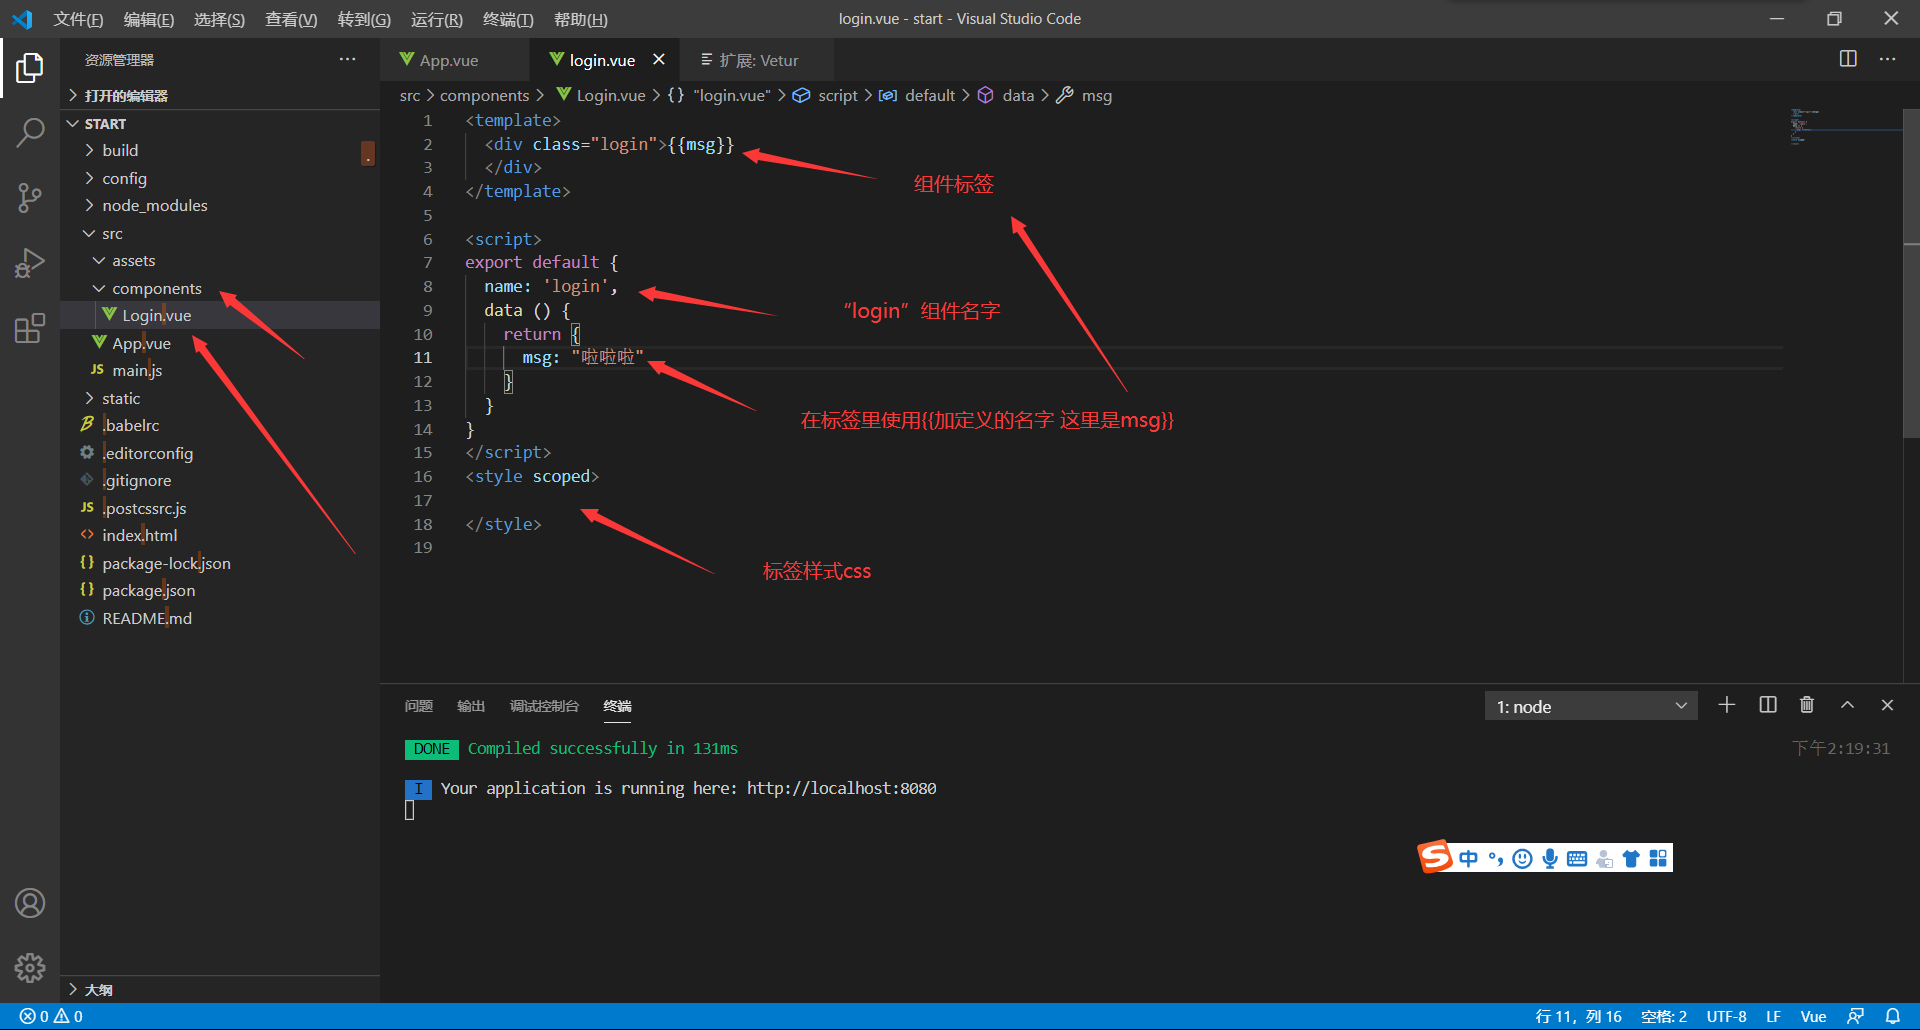Click UTF-8 encoding in status bar

point(1726,1016)
